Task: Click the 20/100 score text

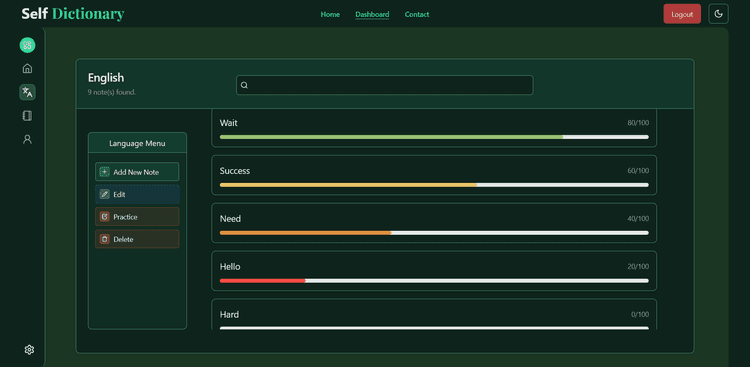Action: pos(638,267)
